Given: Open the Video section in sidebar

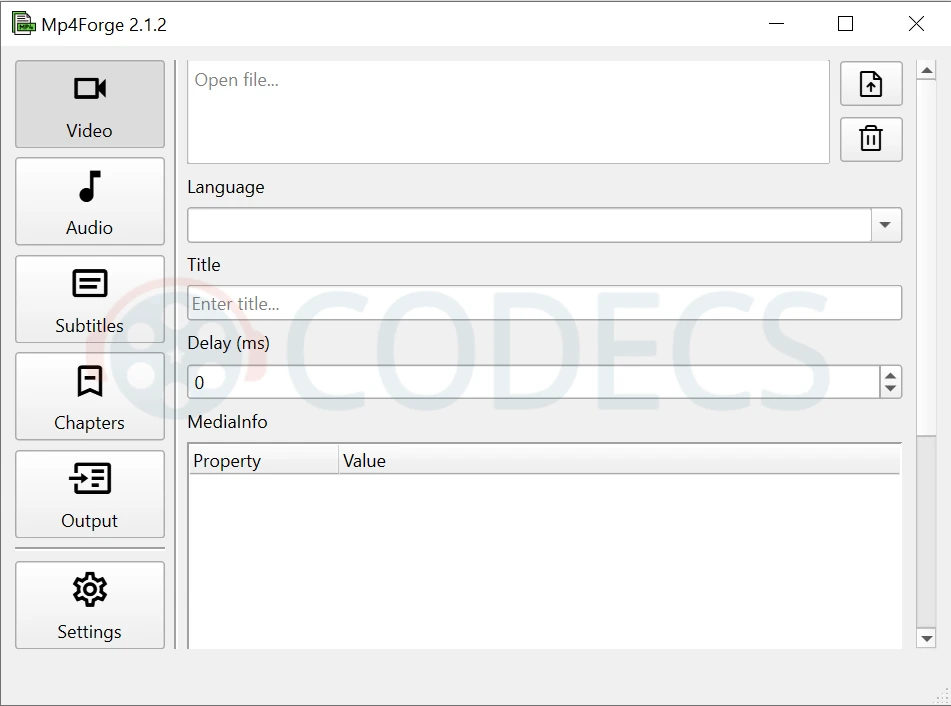Looking at the screenshot, I should pyautogui.click(x=90, y=104).
